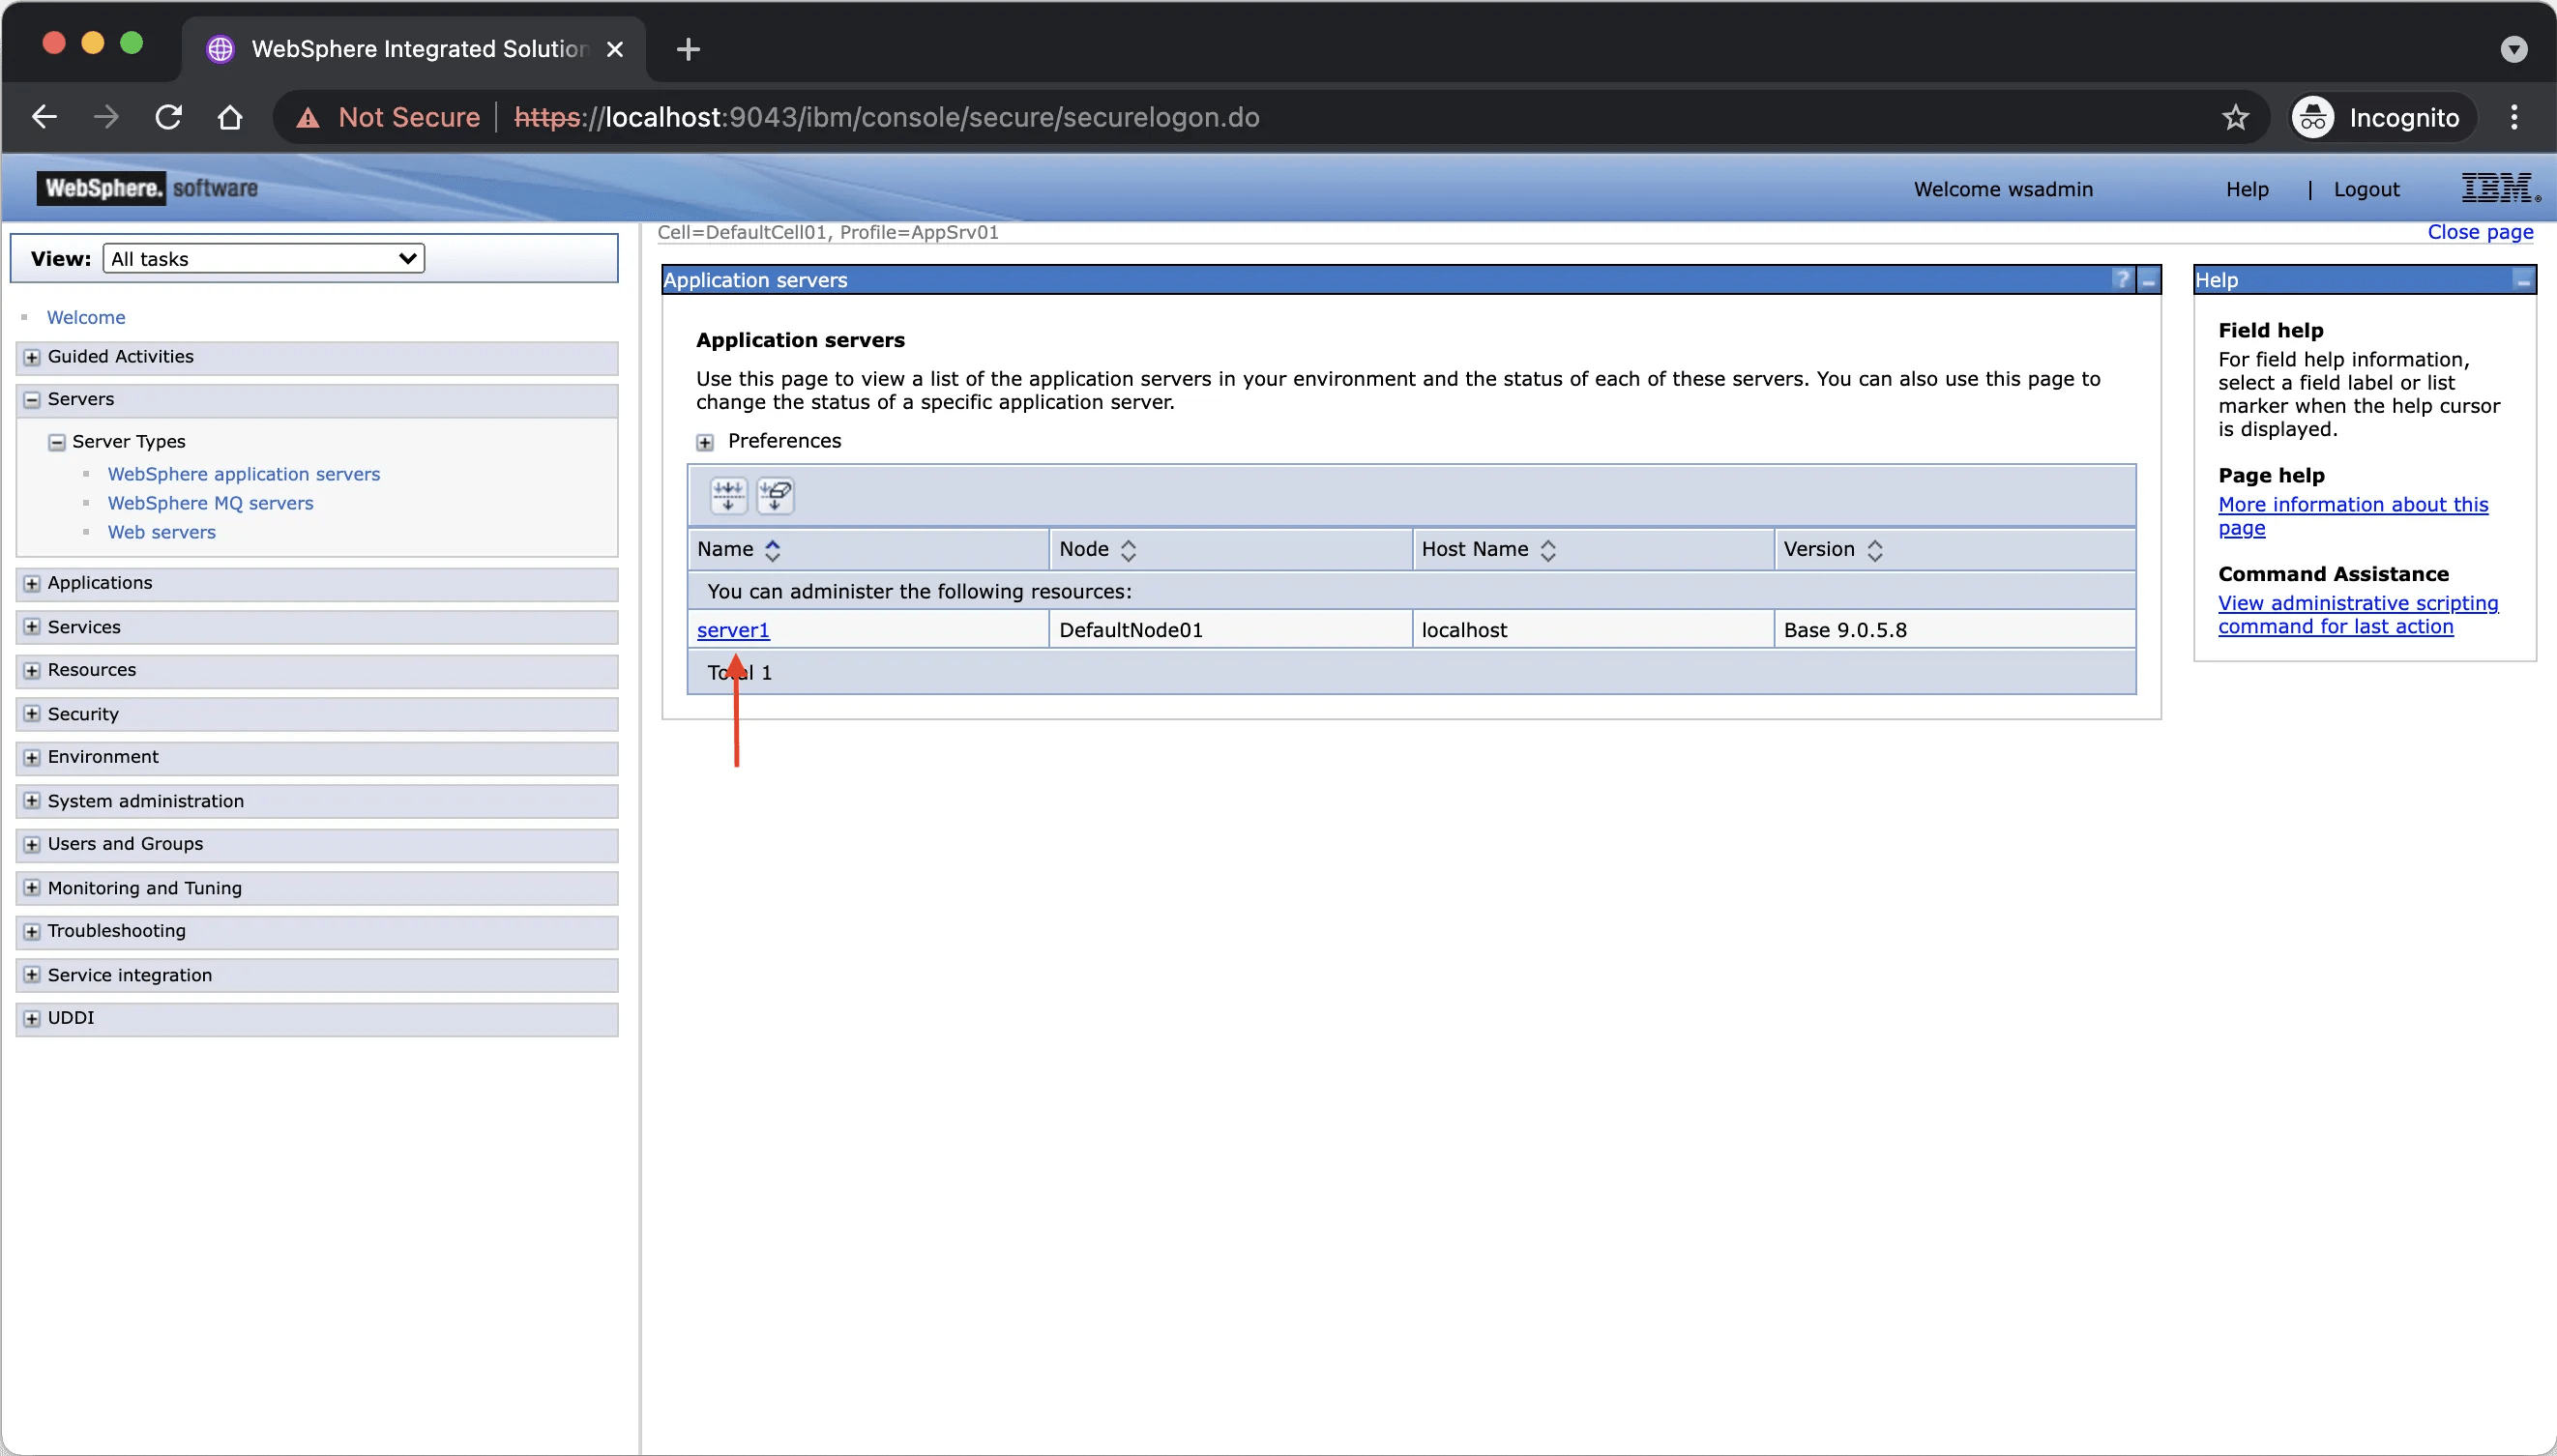Viewport: 2557px width, 1456px height.
Task: Expand the Services section
Action: [32, 627]
